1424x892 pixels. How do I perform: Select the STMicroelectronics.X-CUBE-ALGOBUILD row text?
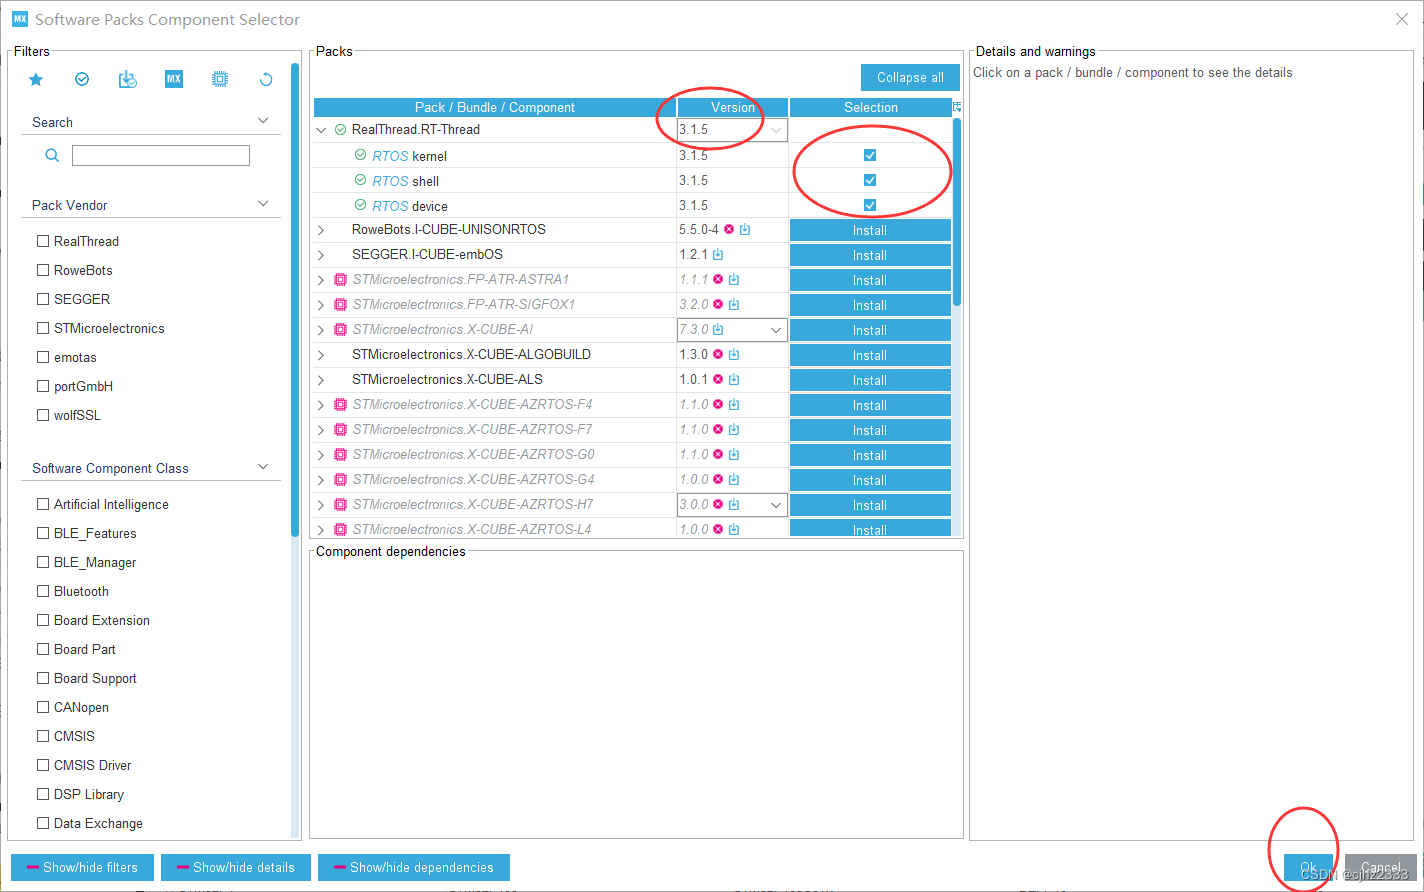point(471,354)
